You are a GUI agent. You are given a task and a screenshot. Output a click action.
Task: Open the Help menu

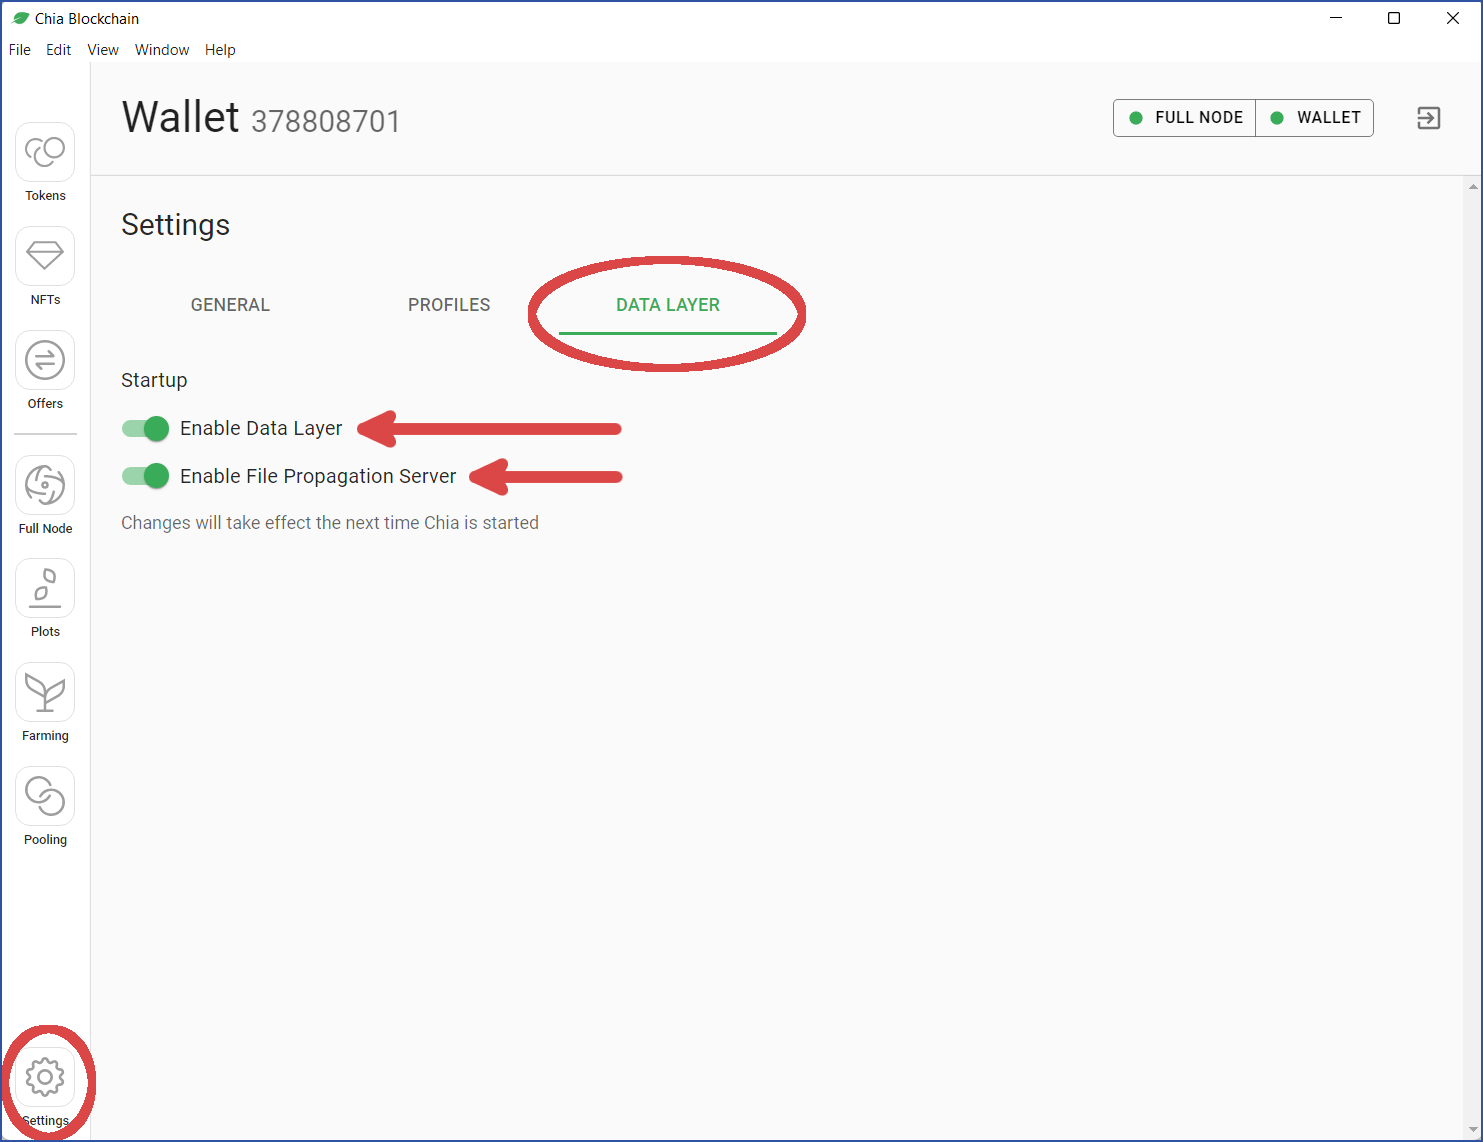tap(220, 50)
